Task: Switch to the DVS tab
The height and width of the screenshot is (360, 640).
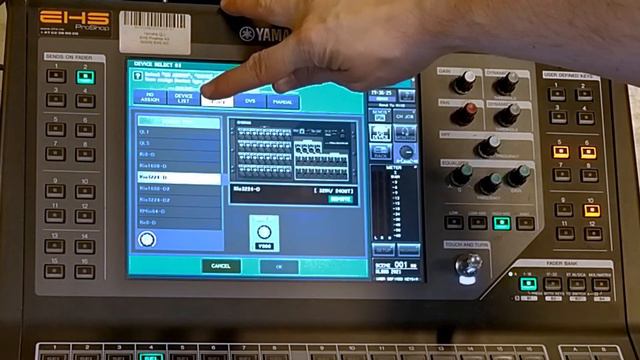Action: [250, 101]
